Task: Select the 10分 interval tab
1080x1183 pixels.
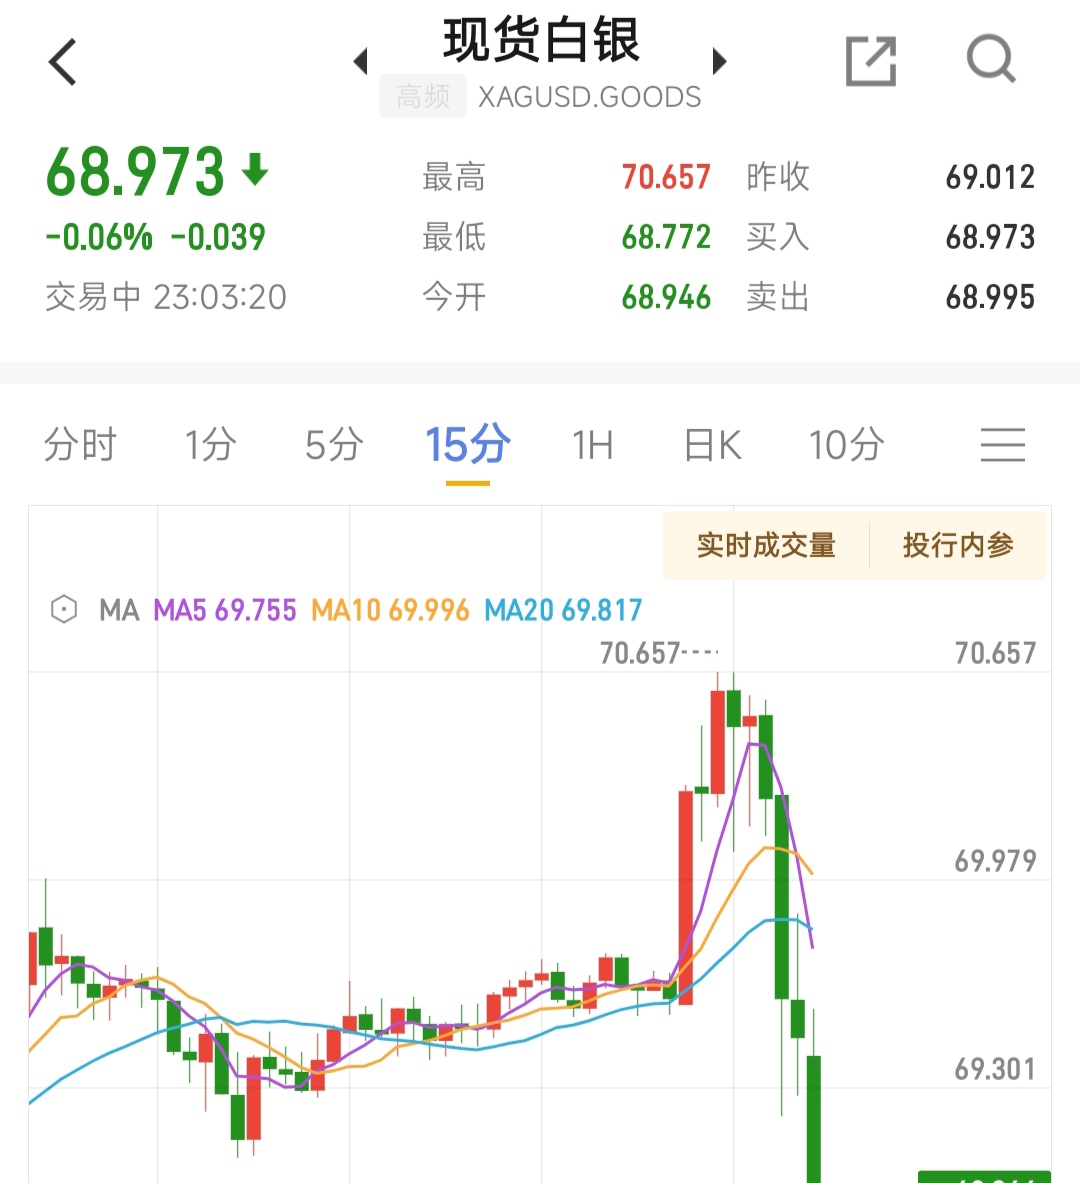Action: [846, 444]
